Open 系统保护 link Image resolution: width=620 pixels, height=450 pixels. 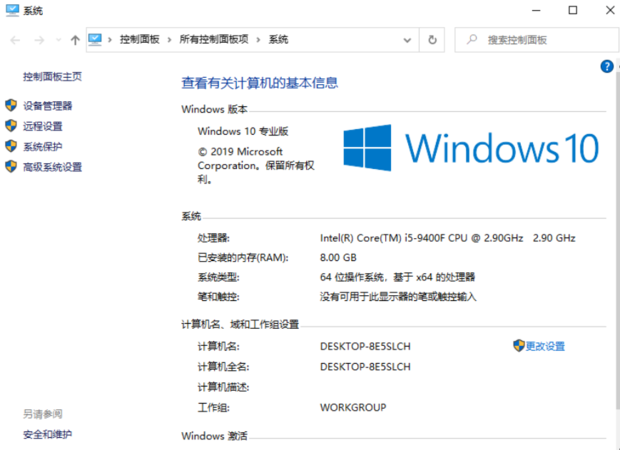pos(43,147)
